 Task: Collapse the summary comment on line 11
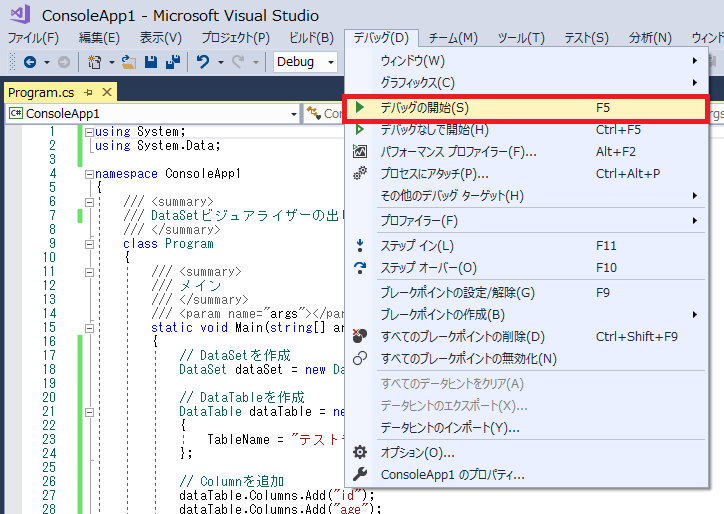click(x=90, y=272)
